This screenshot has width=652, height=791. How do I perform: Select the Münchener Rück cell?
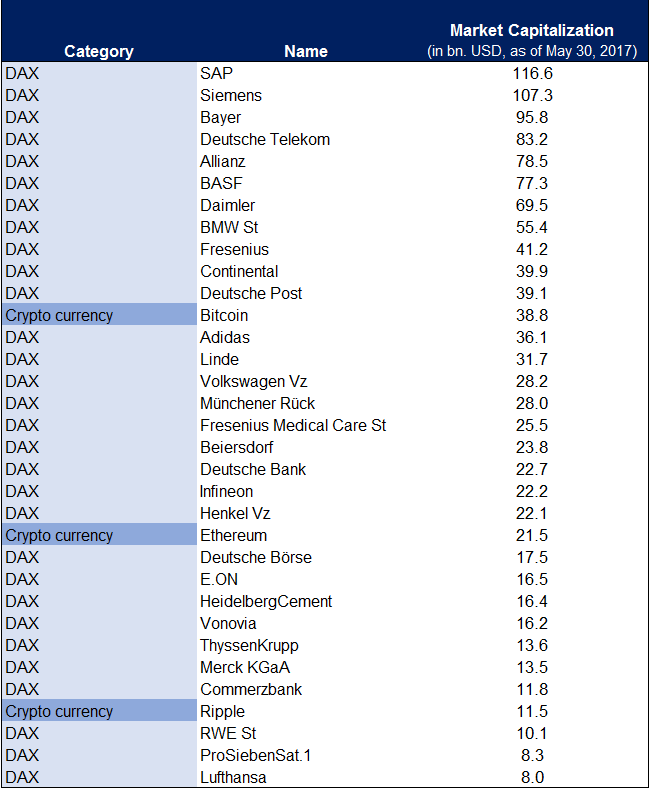click(x=257, y=404)
